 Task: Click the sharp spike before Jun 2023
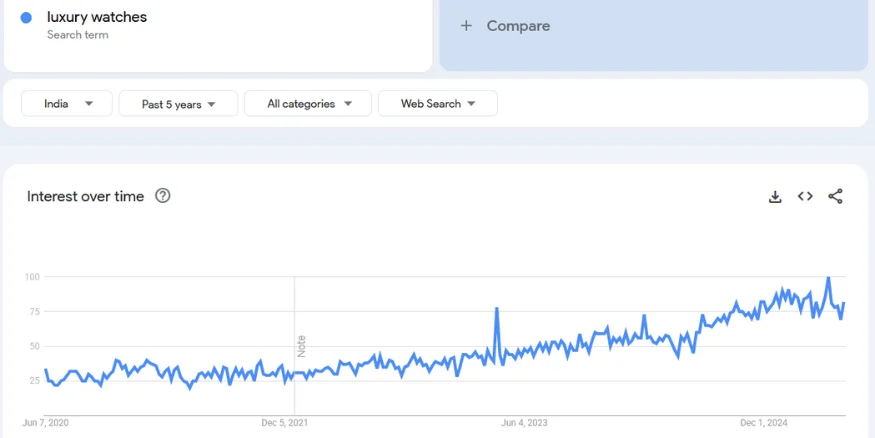point(496,310)
